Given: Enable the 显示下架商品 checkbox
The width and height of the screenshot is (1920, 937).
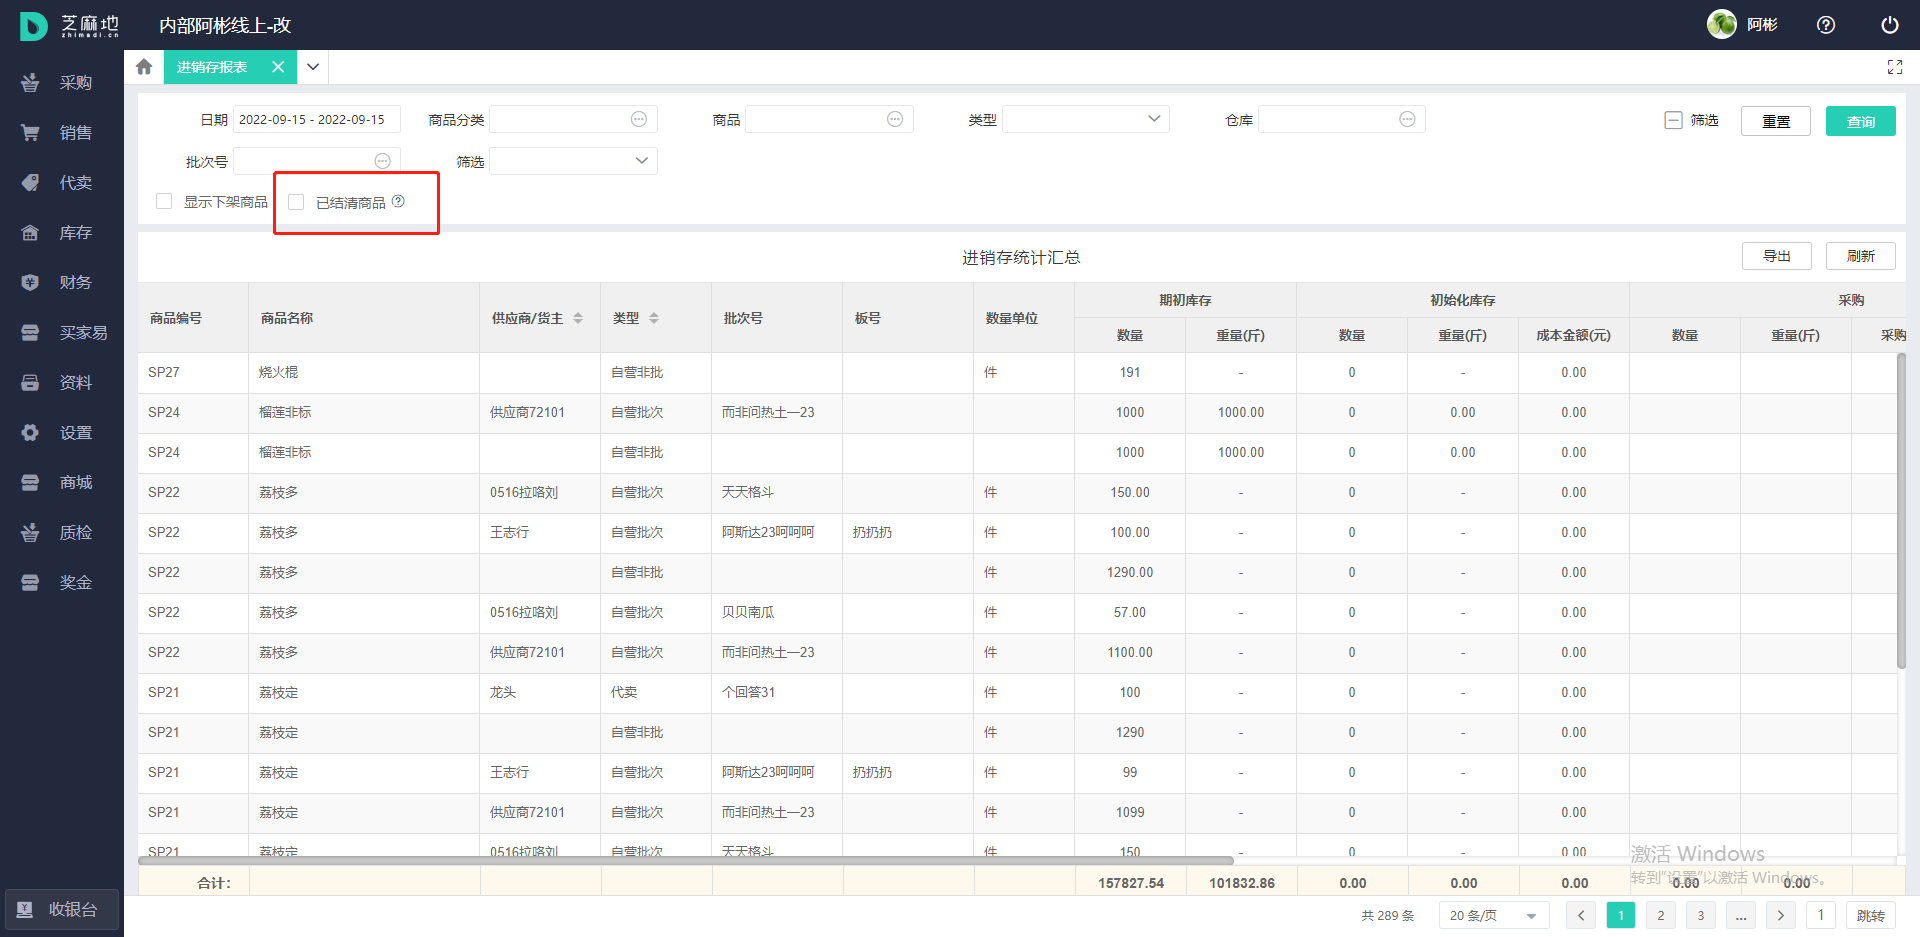Looking at the screenshot, I should pos(164,202).
